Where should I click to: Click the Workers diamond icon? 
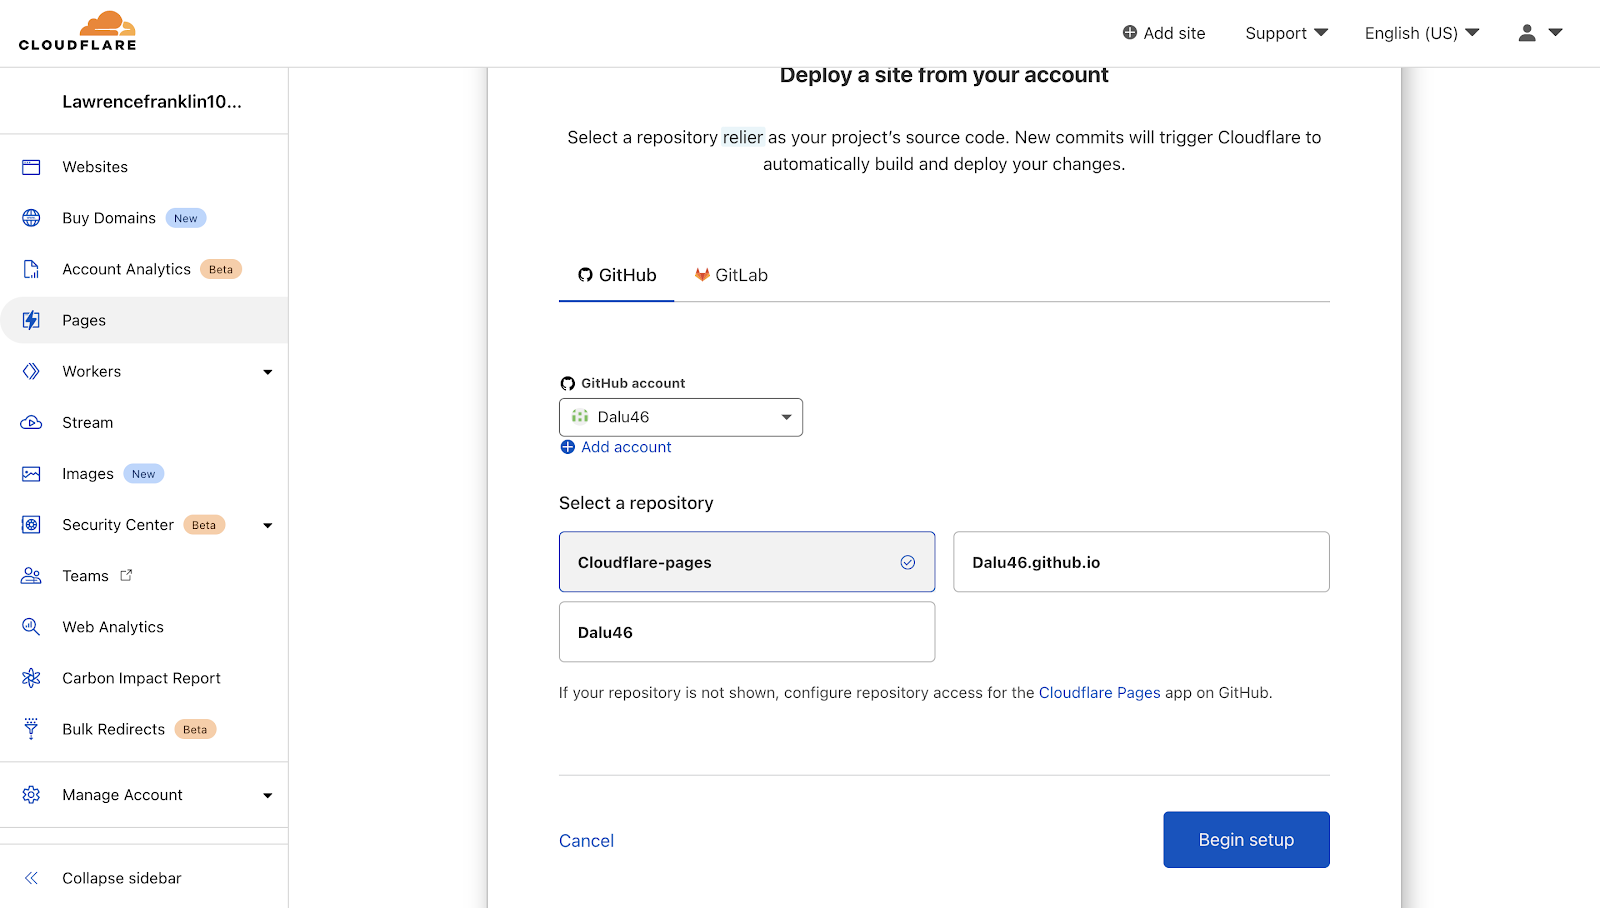coord(31,371)
